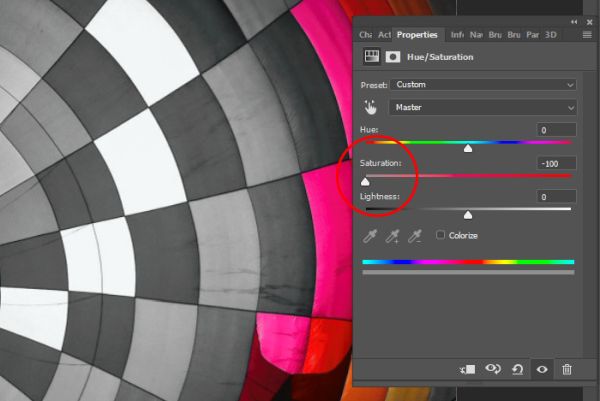Select the Add to Sample eyedropper
Image resolution: width=600 pixels, height=401 pixels.
point(392,236)
